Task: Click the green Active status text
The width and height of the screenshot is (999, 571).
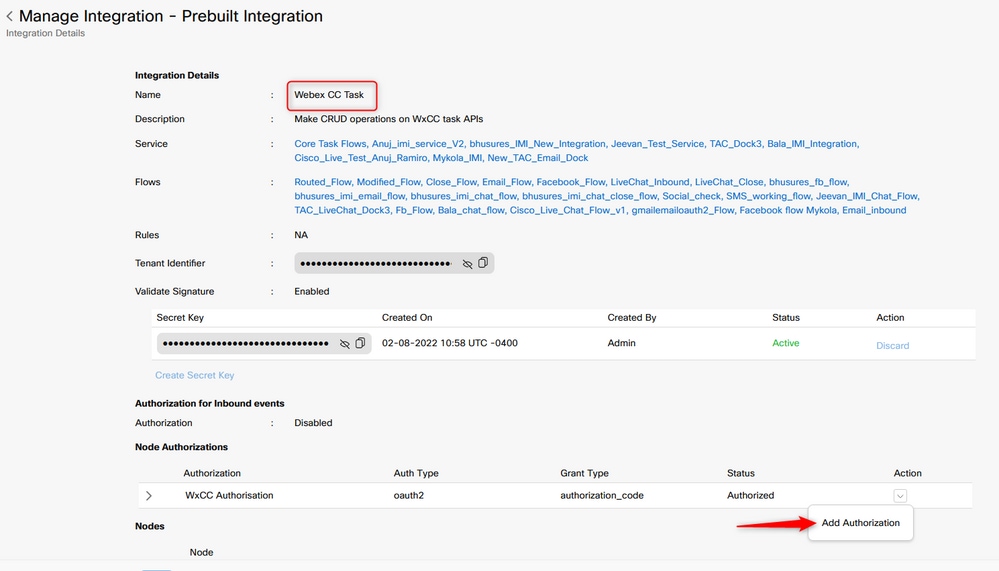Action: pyautogui.click(x=786, y=343)
